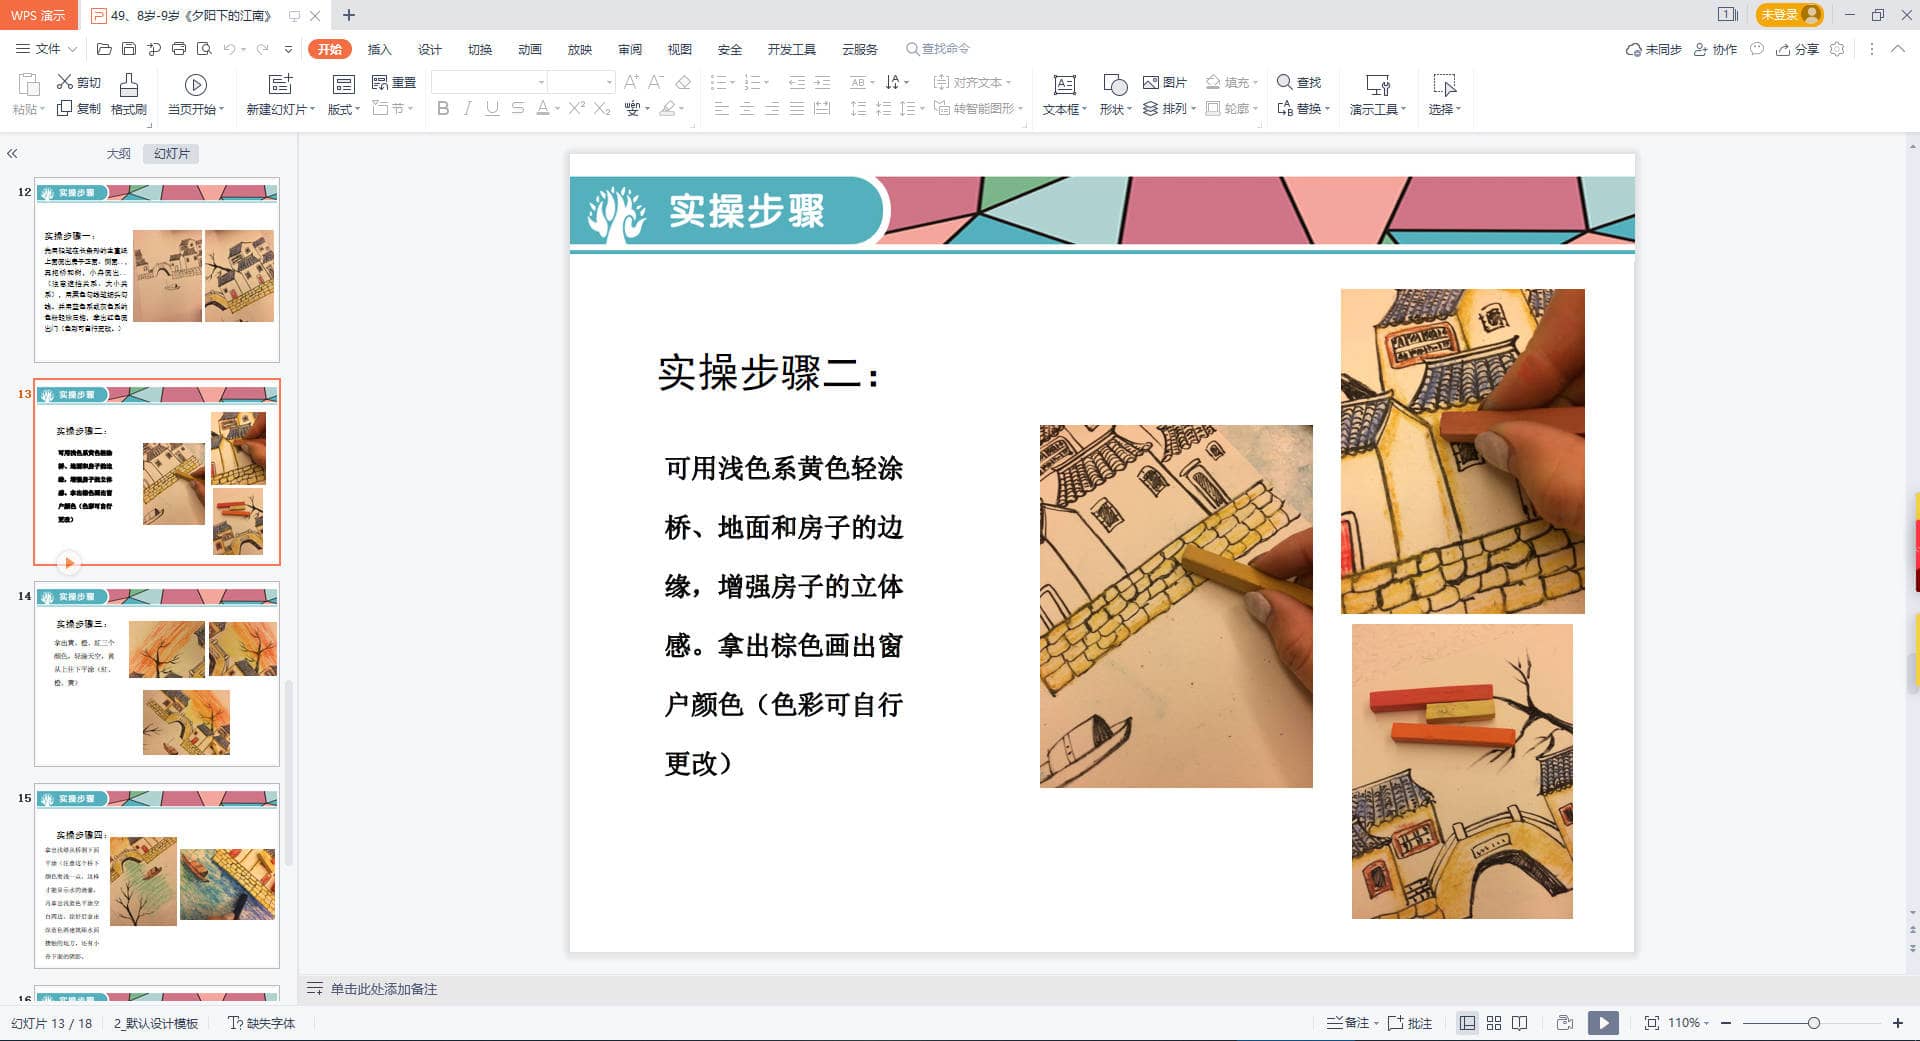
Task: Open the 文本框 text box dropdown
Action: click(1064, 109)
